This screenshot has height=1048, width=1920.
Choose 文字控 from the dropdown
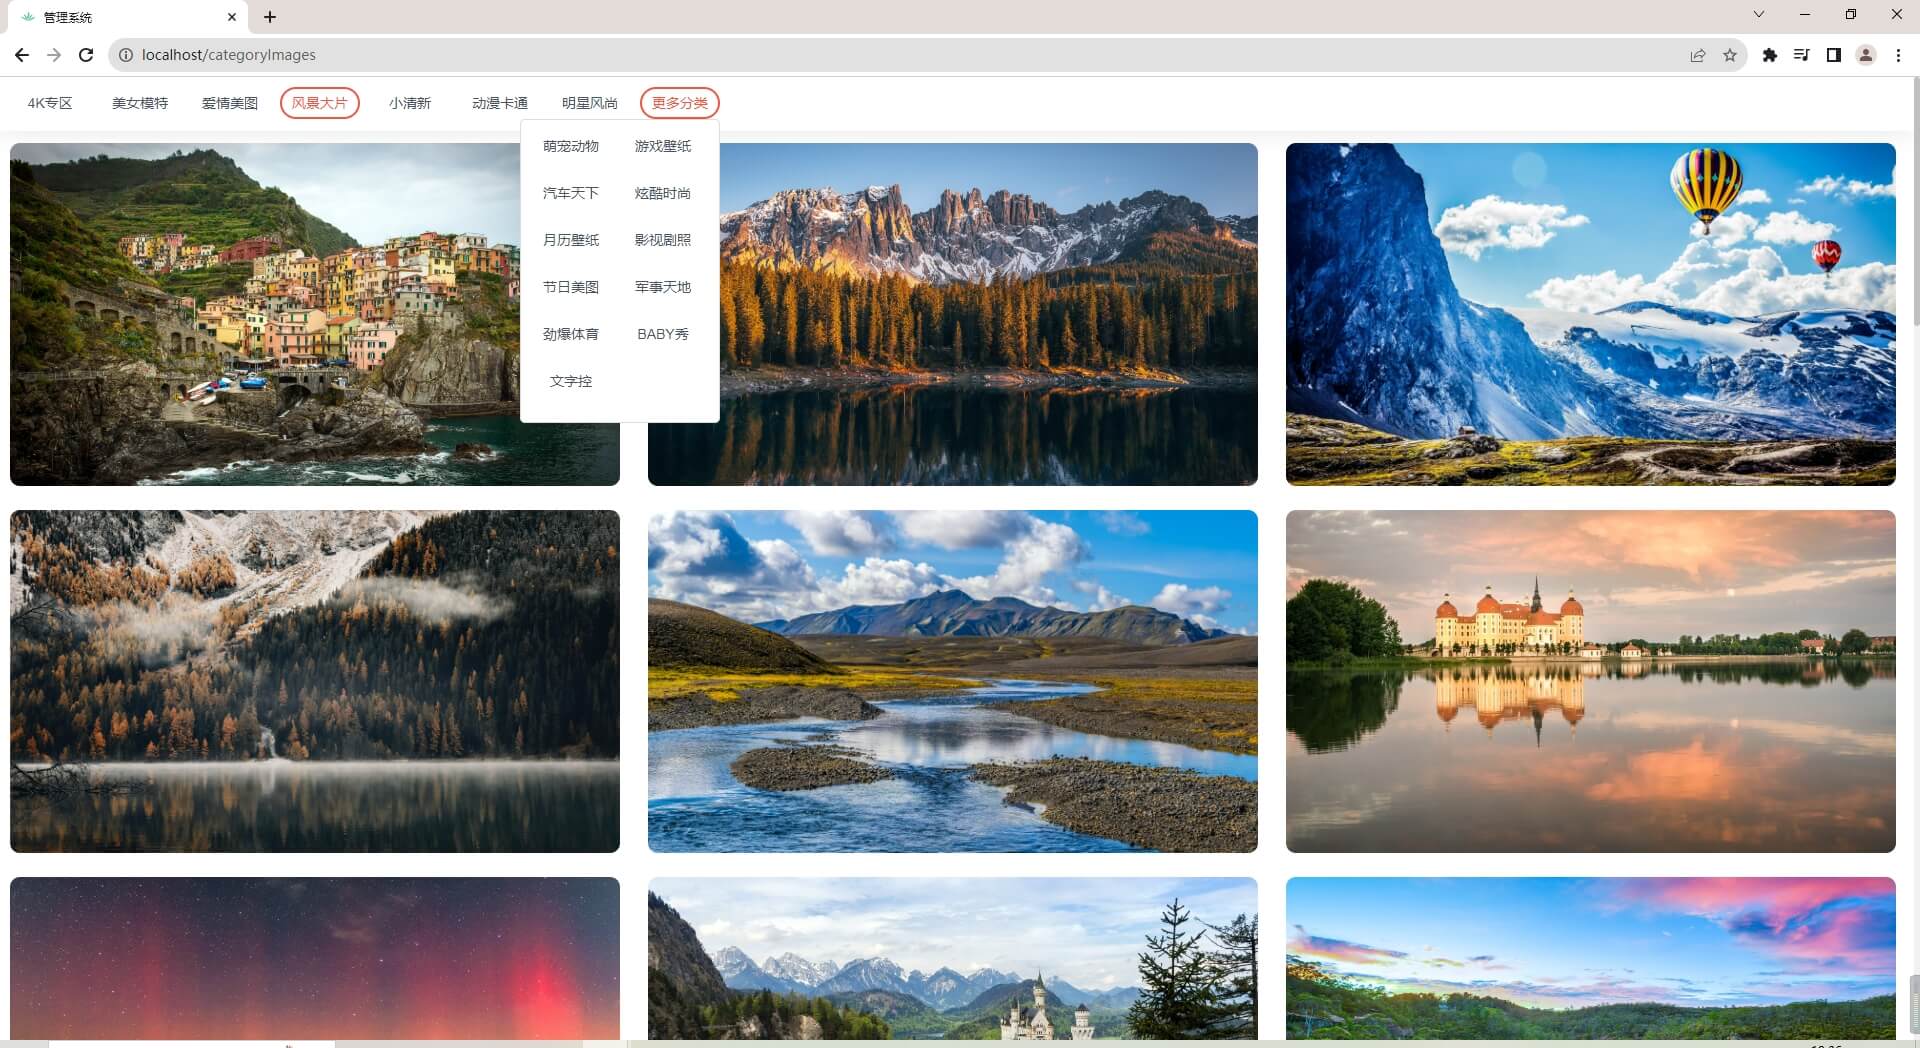(571, 381)
